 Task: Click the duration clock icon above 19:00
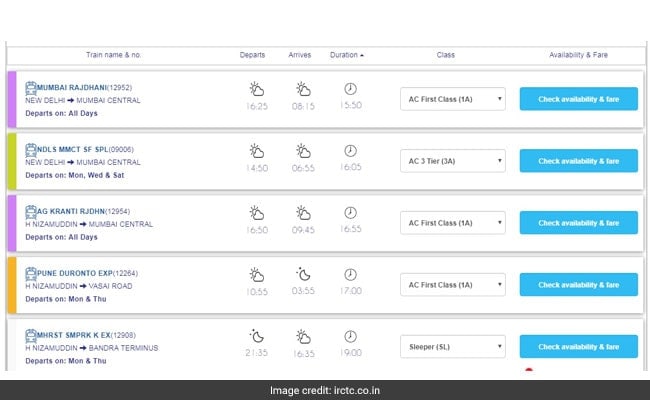(x=350, y=335)
